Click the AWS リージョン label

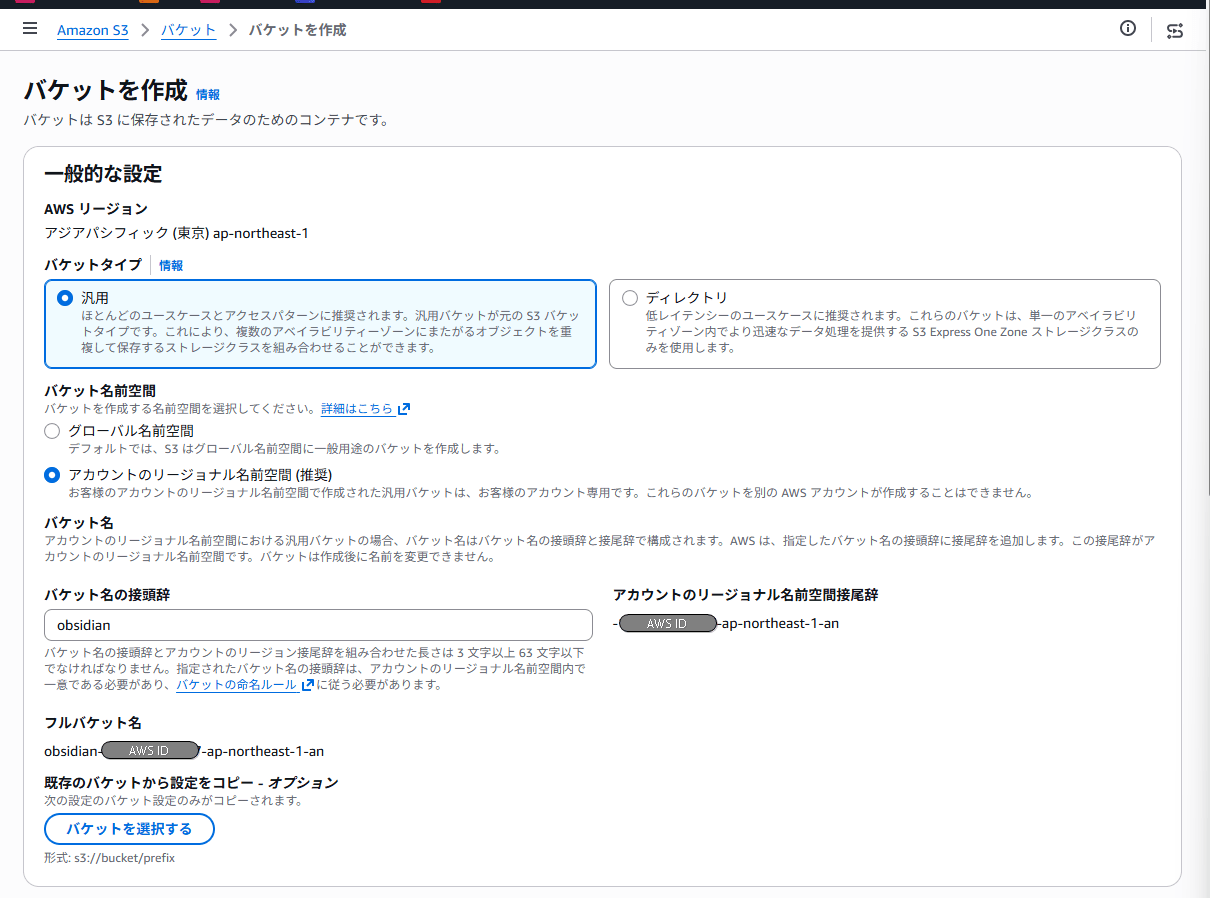pyautogui.click(x=96, y=209)
